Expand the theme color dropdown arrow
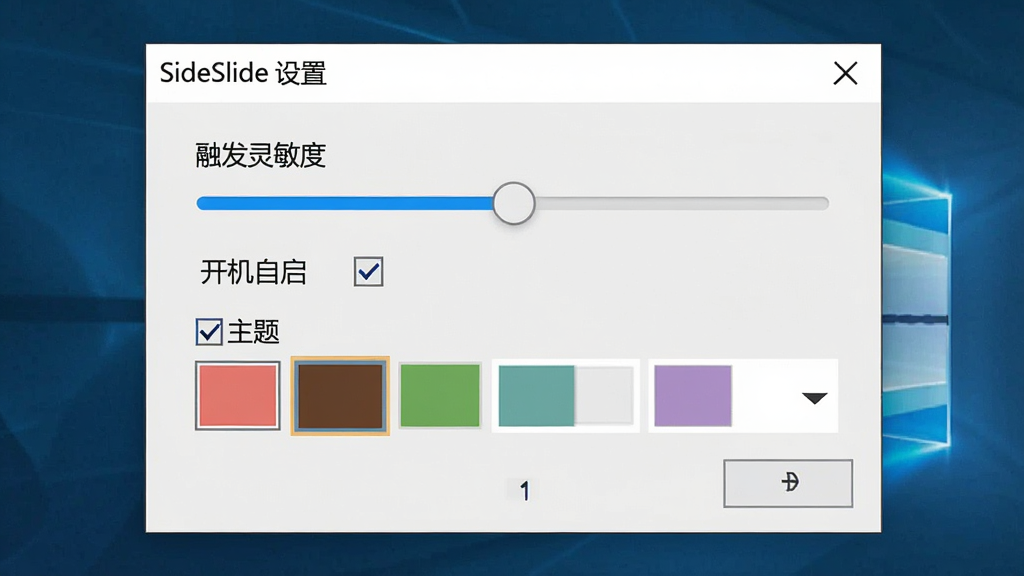Viewport: 1024px width, 576px height. tap(814, 398)
